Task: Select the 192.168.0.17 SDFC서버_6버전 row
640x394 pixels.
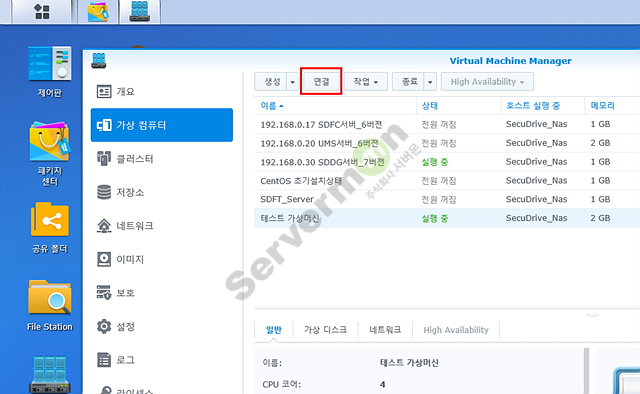Action: coord(447,124)
